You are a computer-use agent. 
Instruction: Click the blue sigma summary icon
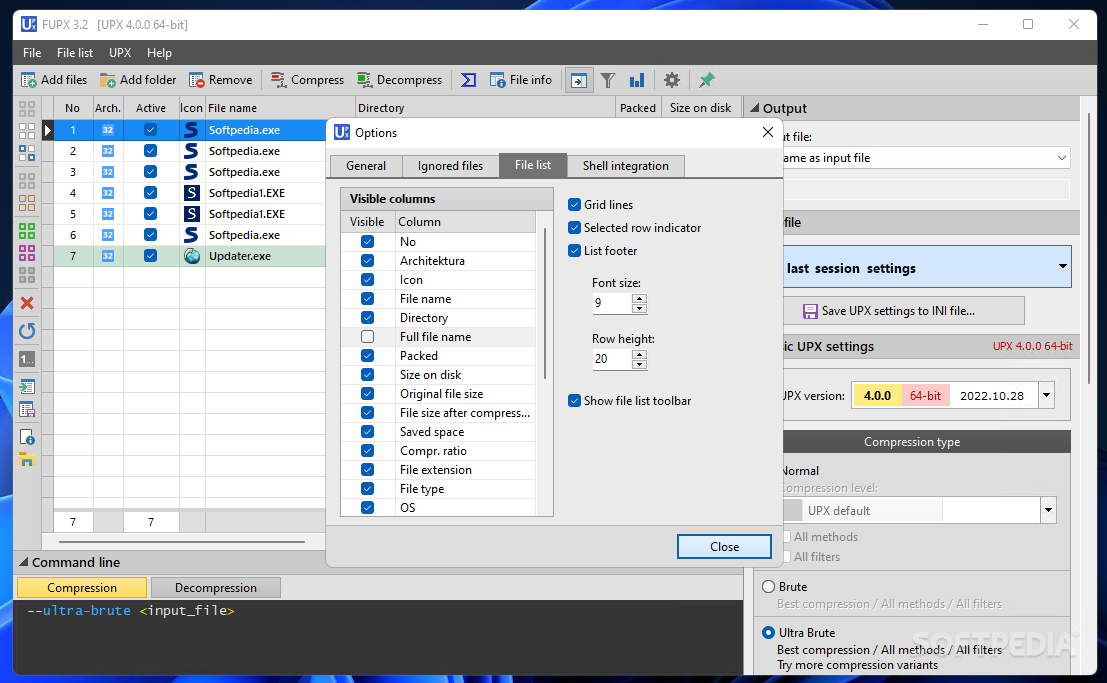pos(468,81)
